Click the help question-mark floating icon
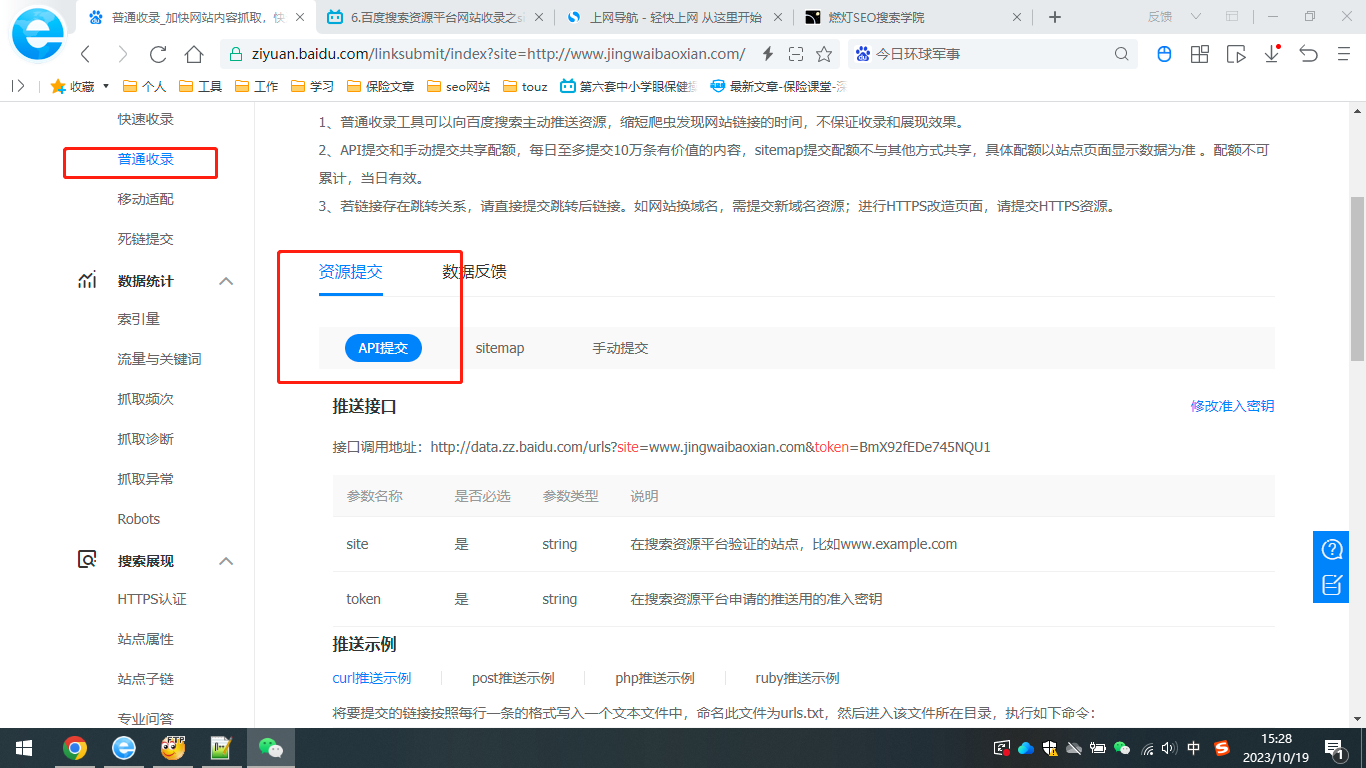This screenshot has height=768, width=1366. (1332, 549)
